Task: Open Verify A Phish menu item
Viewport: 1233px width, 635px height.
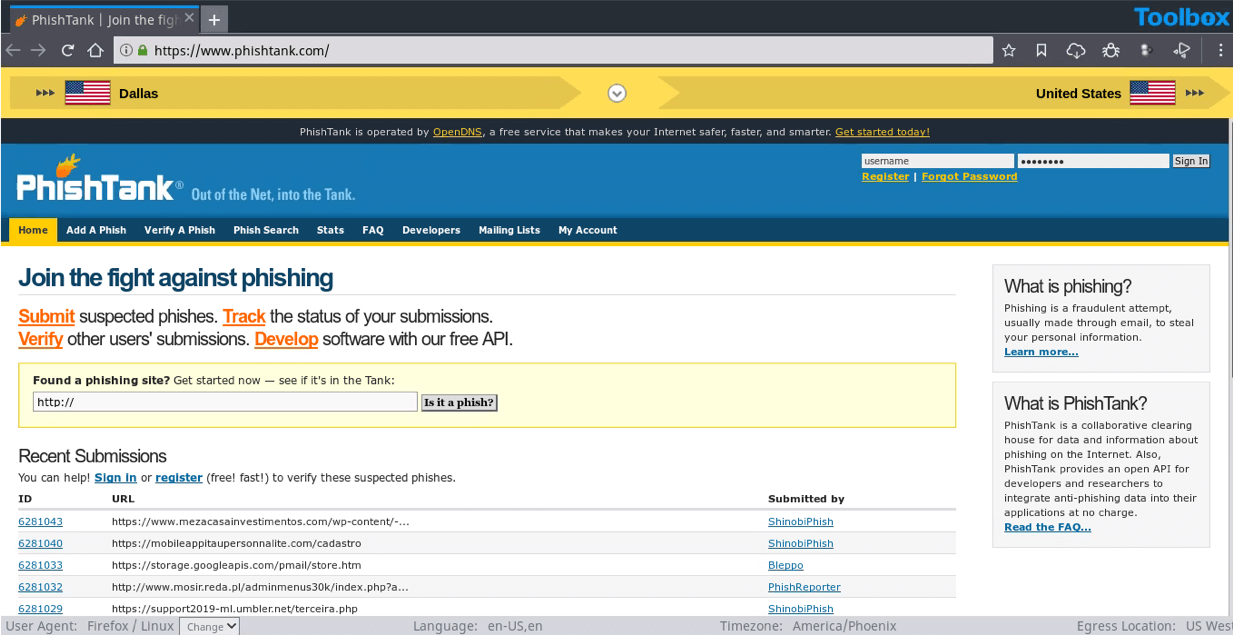Action: (x=180, y=230)
